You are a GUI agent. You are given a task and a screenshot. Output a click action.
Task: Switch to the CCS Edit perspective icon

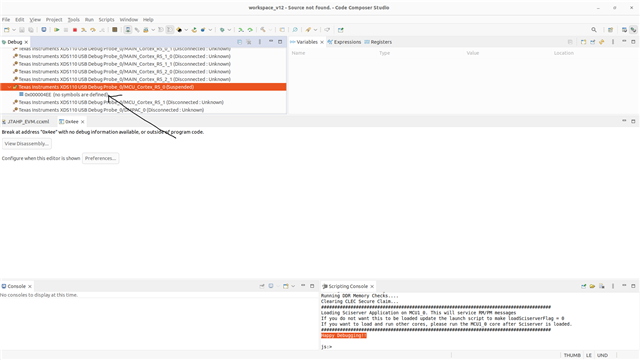click(624, 30)
